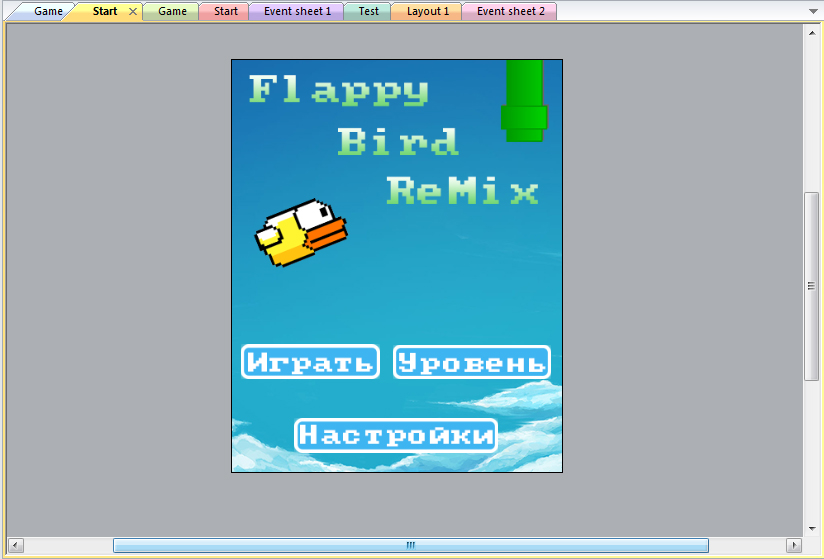Click the Уровень button object
Viewport: 824px width, 559px height.
471,362
